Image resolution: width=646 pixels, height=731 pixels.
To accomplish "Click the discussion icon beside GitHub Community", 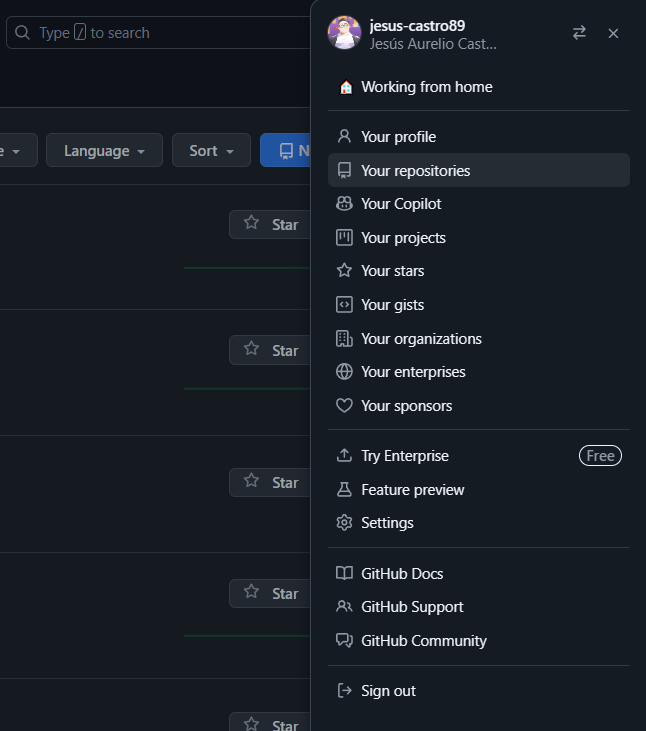I will click(344, 641).
